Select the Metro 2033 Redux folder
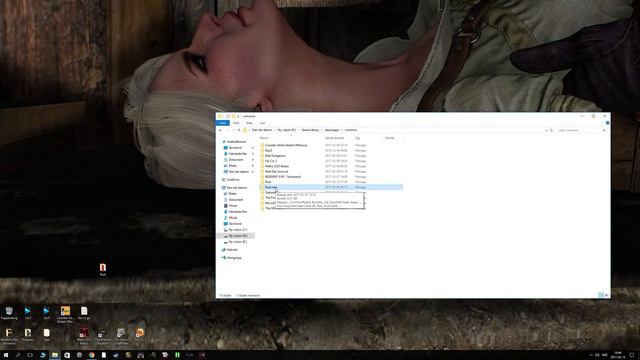Viewport: 640px width, 360px height. point(277,167)
